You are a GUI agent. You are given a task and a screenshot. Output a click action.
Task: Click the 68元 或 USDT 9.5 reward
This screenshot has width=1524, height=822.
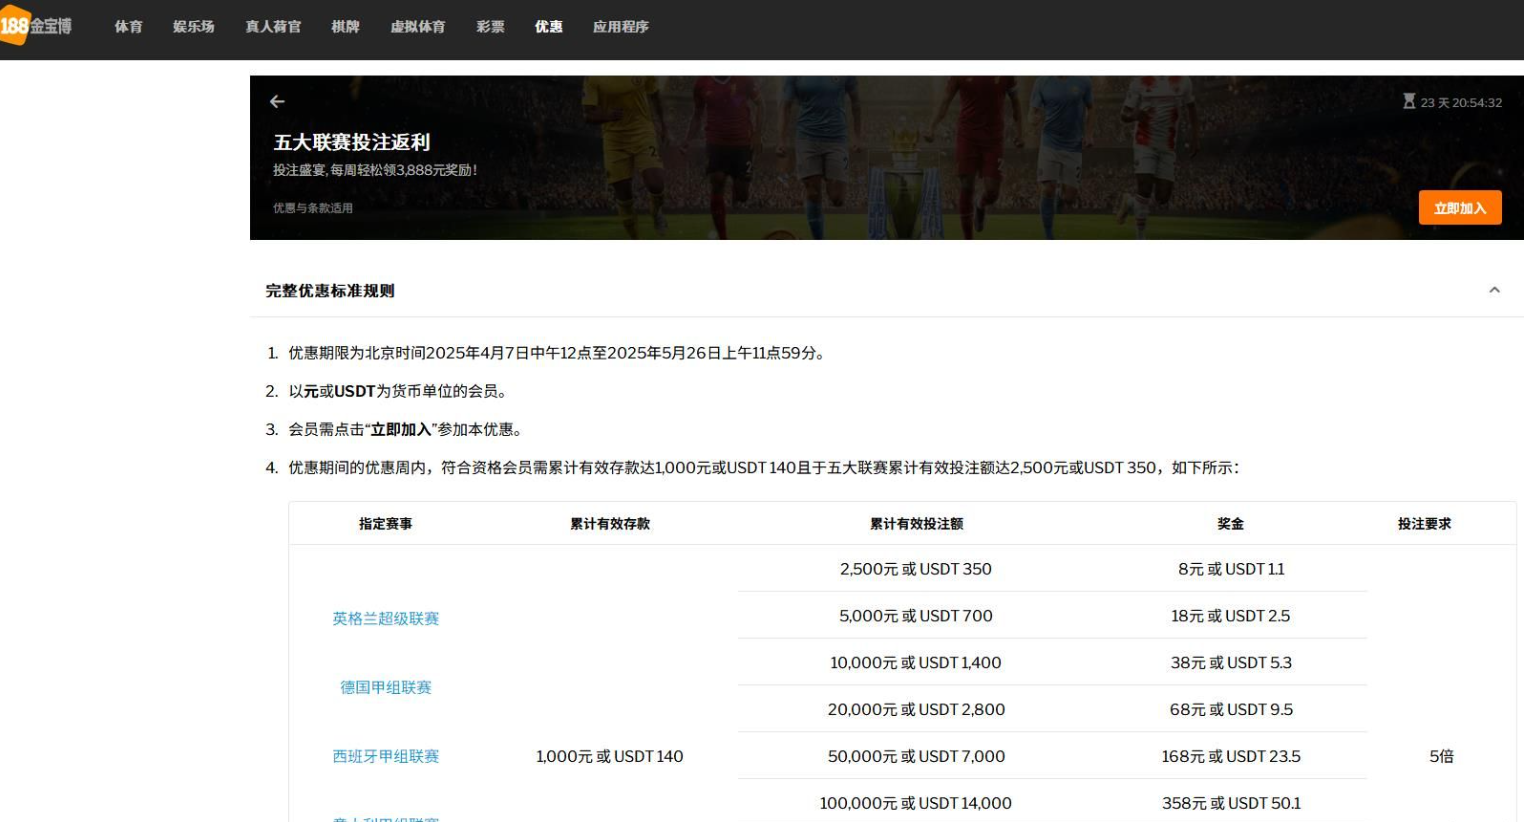pyautogui.click(x=1231, y=710)
